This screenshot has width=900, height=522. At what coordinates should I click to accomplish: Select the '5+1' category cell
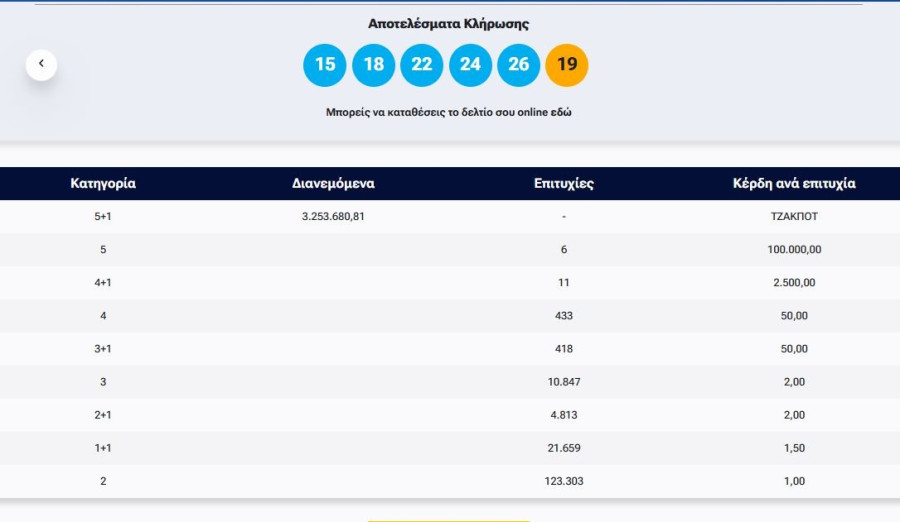(x=103, y=216)
